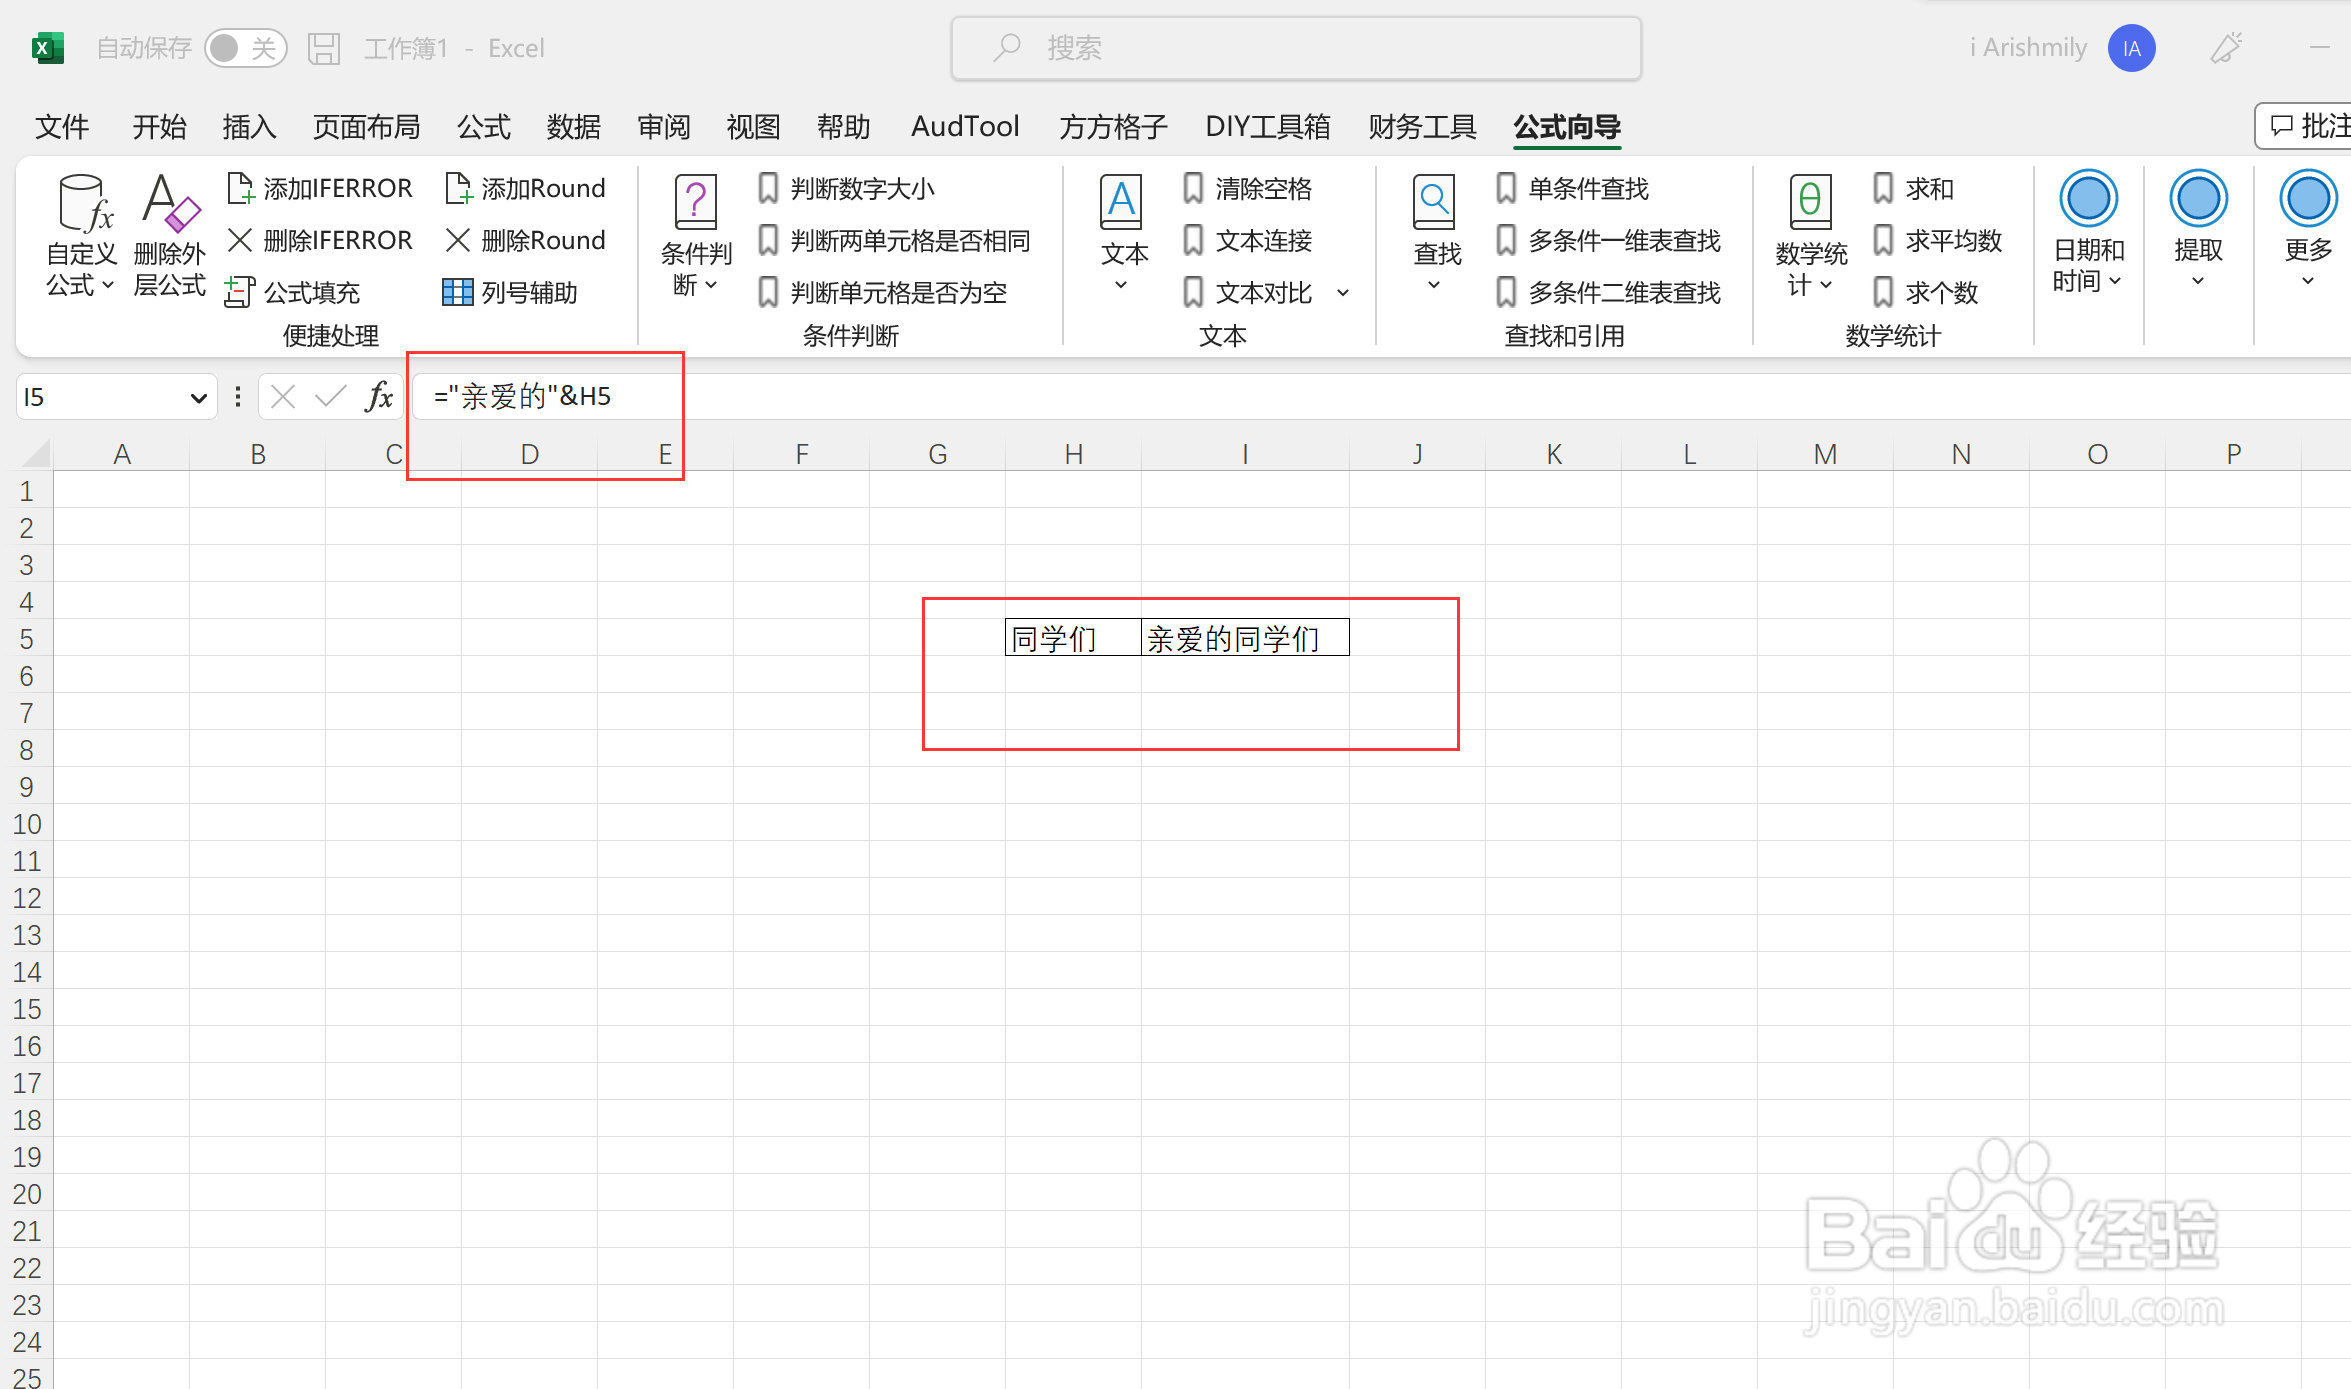Select cell H5 containing 同学们
The height and width of the screenshot is (1389, 2351).
tap(1072, 638)
